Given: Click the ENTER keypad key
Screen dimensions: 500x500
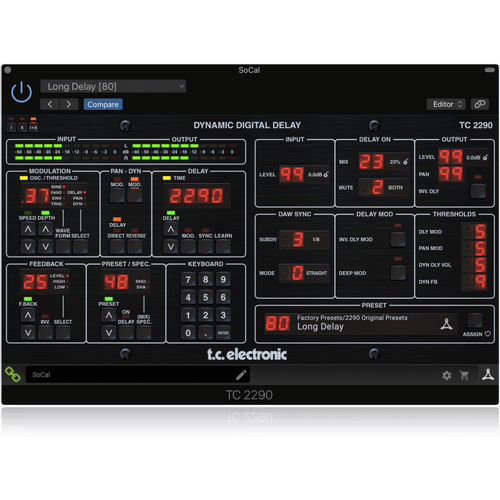Looking at the screenshot, I should [223, 333].
